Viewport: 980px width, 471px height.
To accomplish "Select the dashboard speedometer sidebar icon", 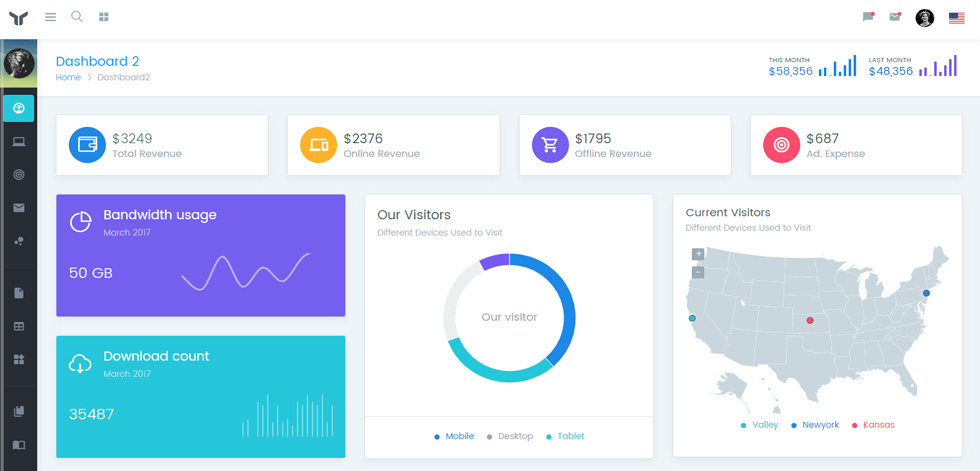I will click(x=19, y=108).
